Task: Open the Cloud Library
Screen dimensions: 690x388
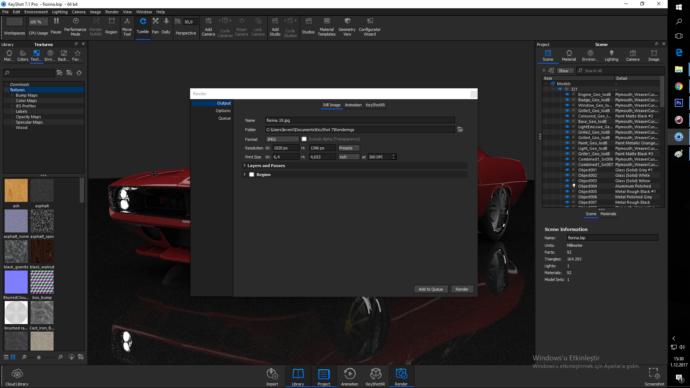Action: 17,377
